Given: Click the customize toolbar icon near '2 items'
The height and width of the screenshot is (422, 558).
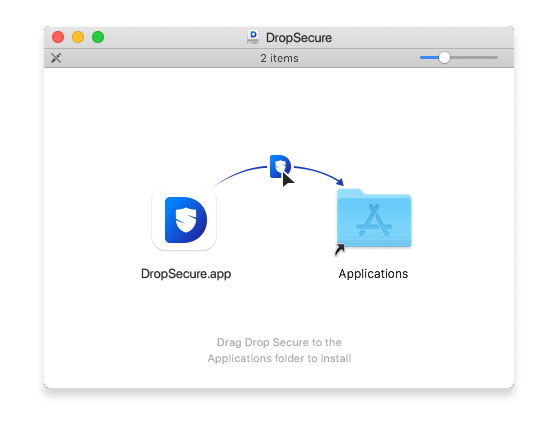Looking at the screenshot, I should coord(56,58).
